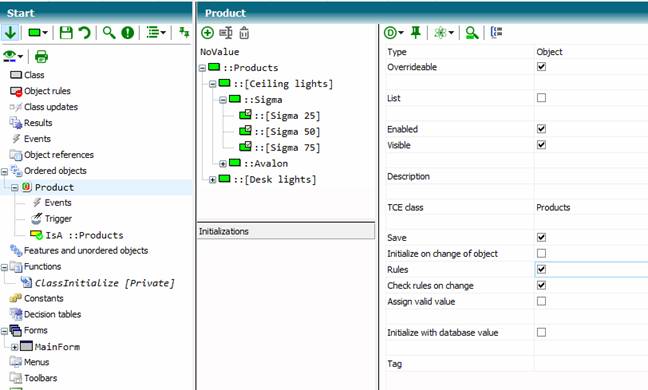Image resolution: width=648 pixels, height=390 pixels.
Task: Collapse the ::Sigma node
Action: click(x=223, y=100)
